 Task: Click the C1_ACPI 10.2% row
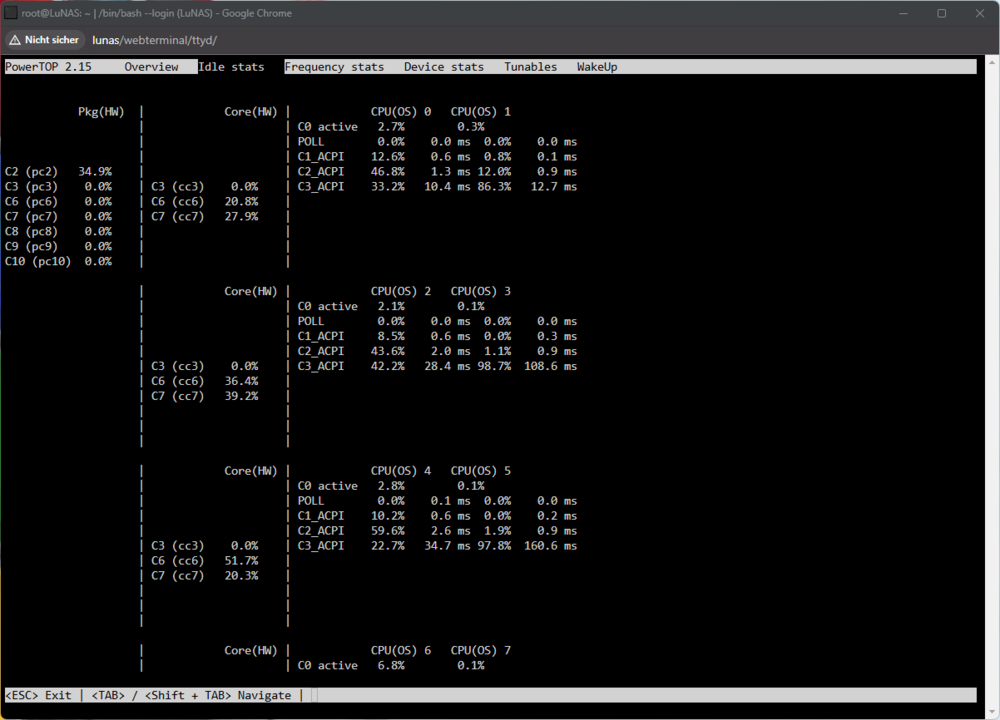pyautogui.click(x=437, y=517)
